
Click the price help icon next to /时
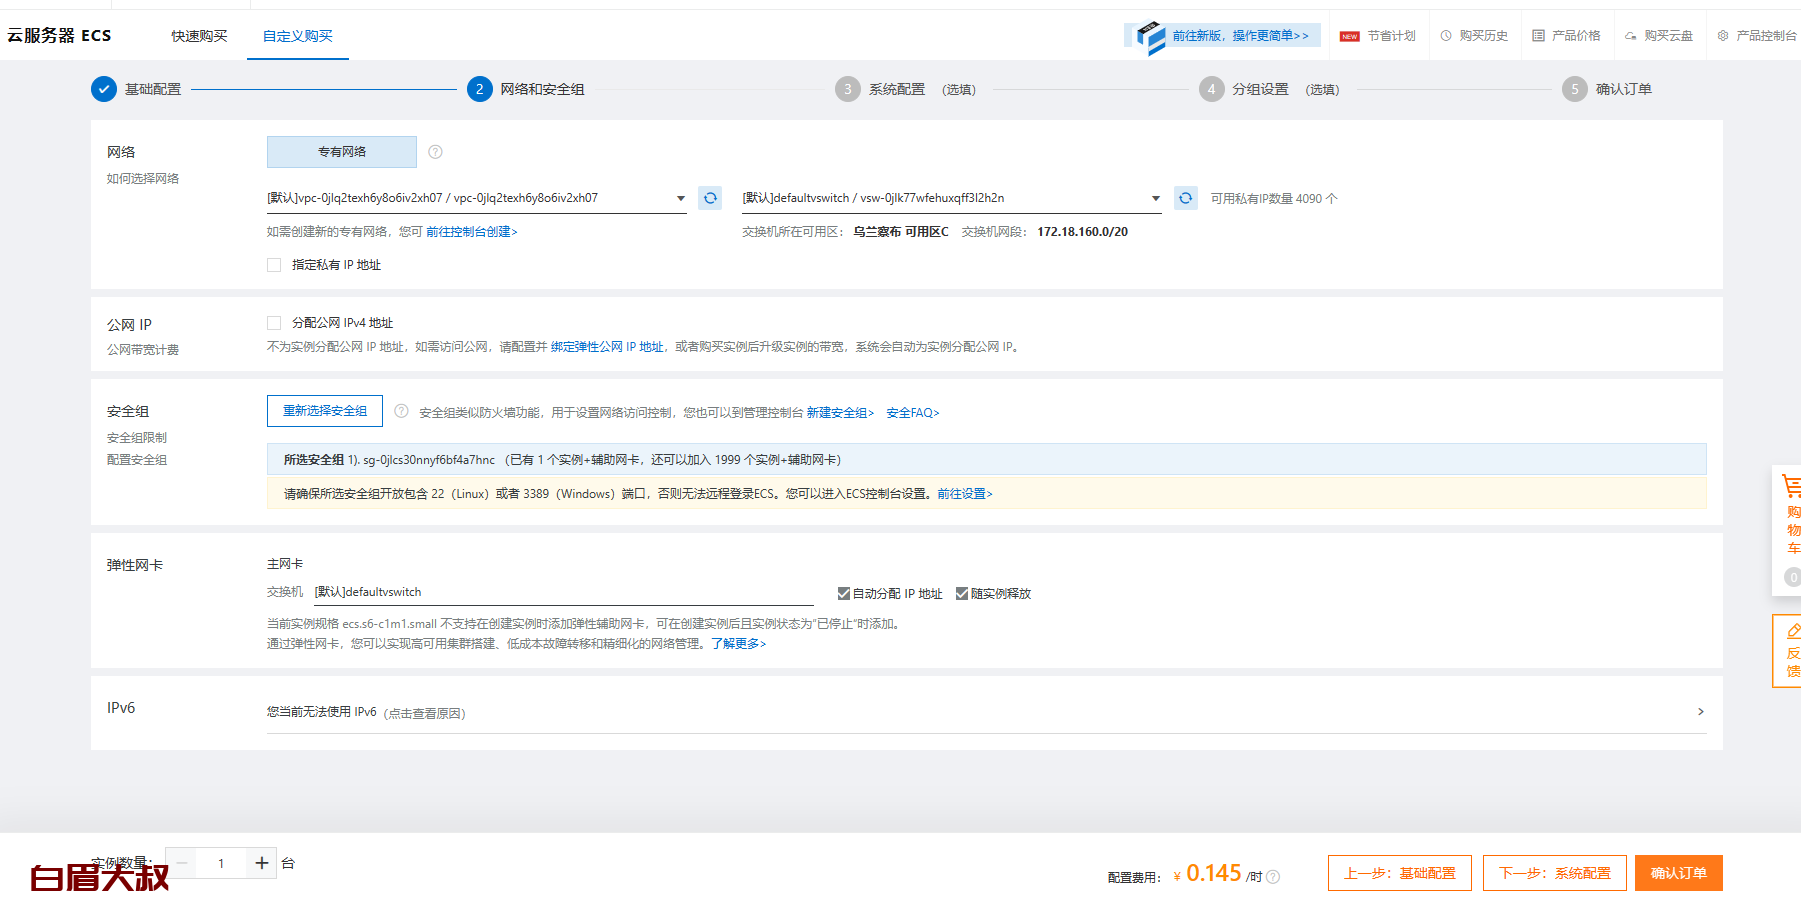pyautogui.click(x=1273, y=877)
